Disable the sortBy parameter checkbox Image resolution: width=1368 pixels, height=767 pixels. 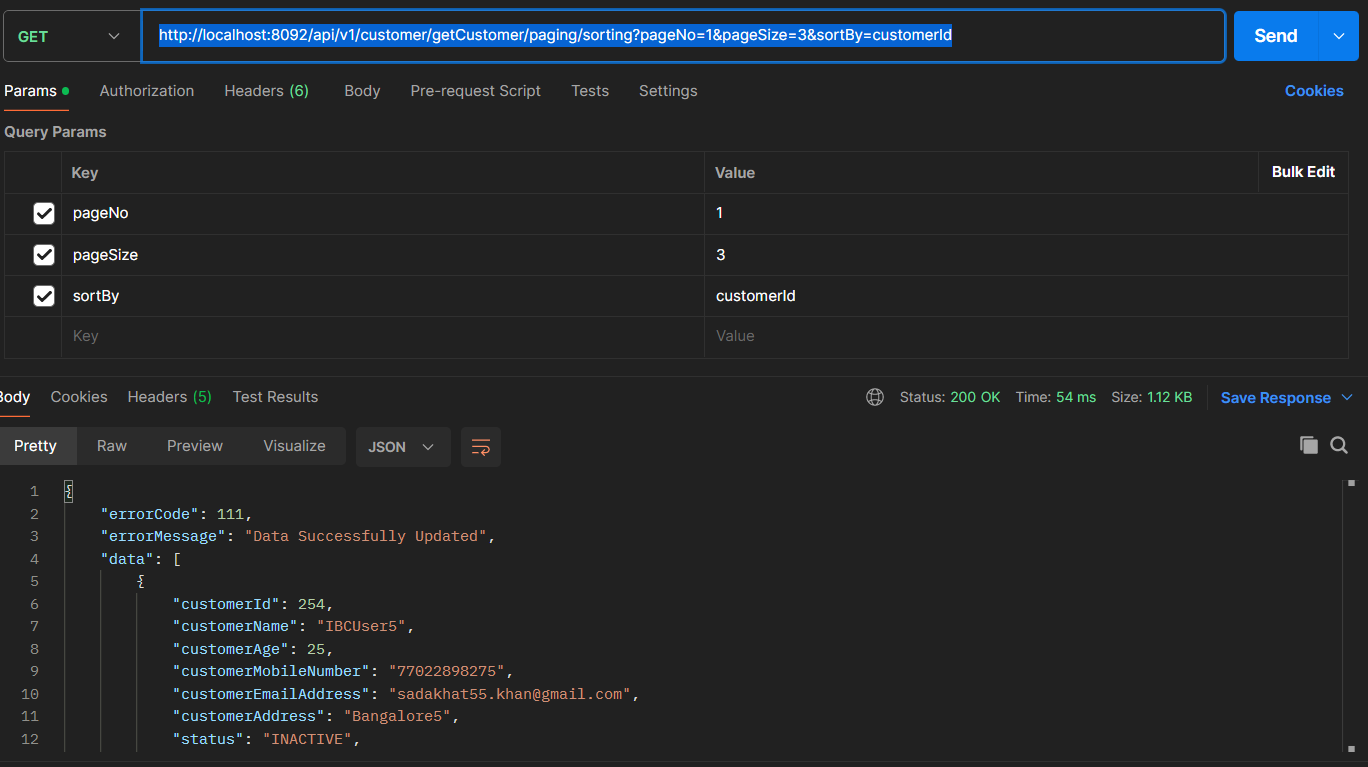44,296
